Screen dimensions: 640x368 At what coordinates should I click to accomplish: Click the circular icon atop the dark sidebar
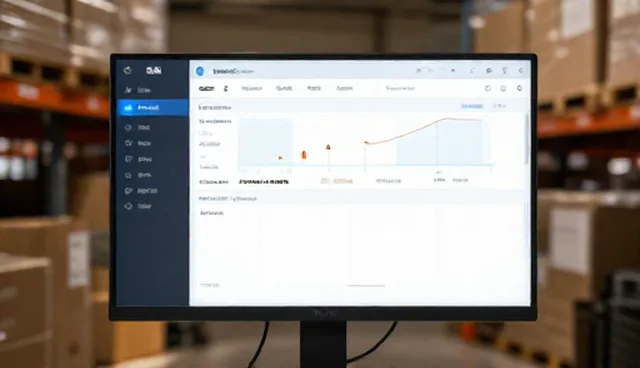127,70
